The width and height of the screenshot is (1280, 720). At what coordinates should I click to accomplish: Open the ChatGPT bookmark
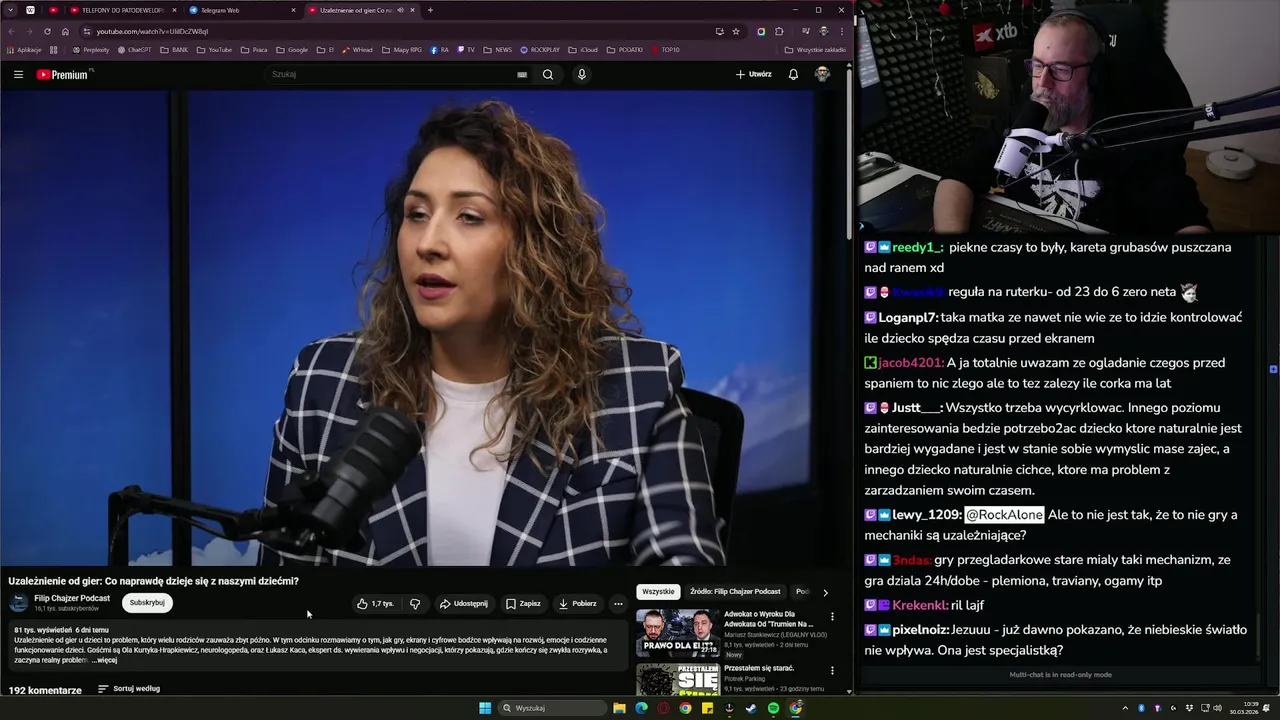coord(134,49)
